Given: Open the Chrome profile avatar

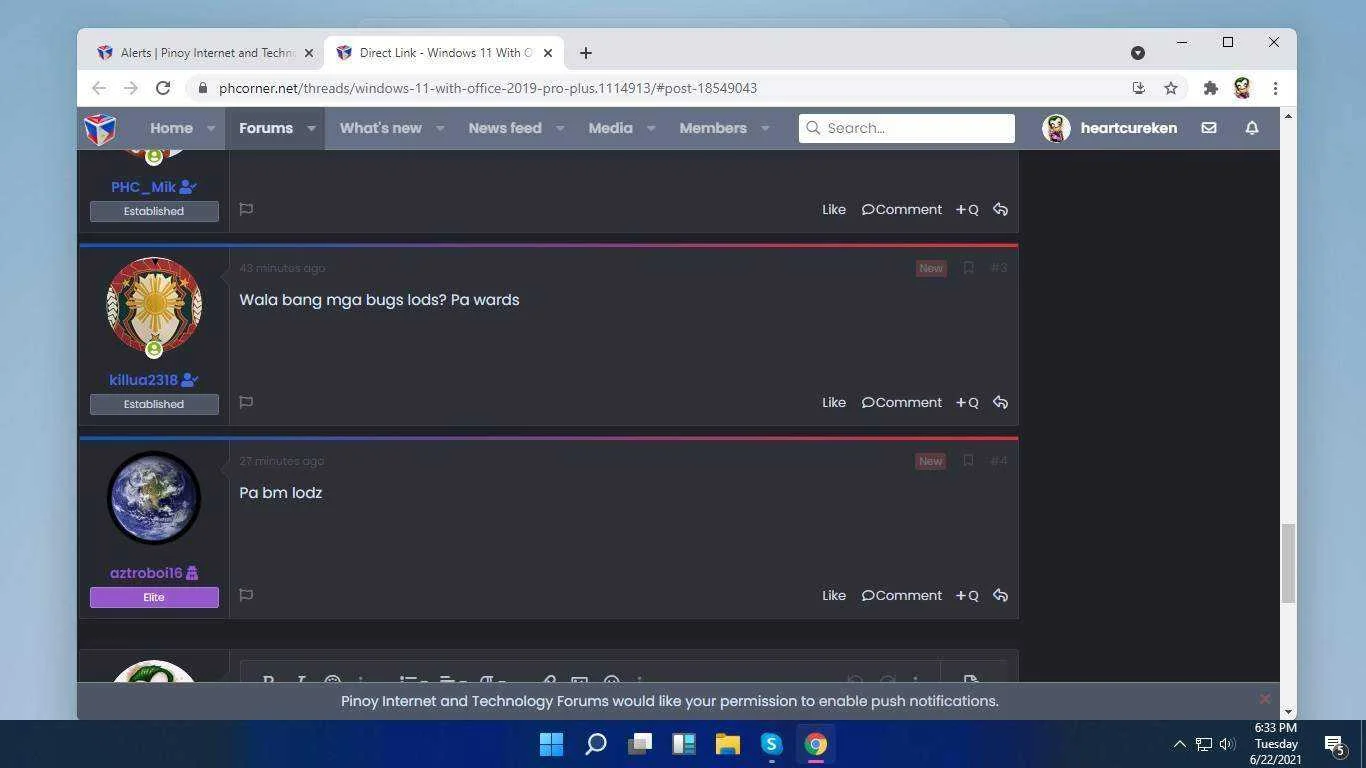Looking at the screenshot, I should [1242, 88].
